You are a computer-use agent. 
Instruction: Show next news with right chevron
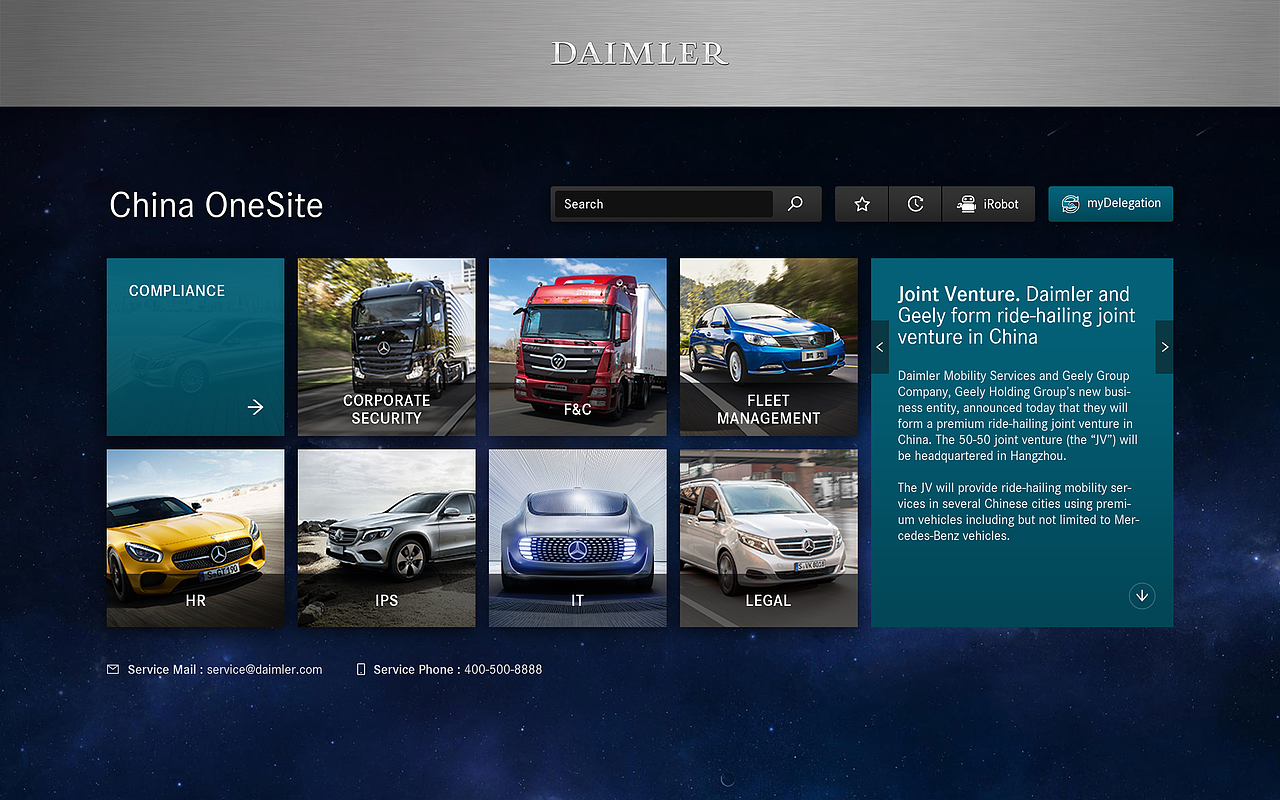point(1164,347)
